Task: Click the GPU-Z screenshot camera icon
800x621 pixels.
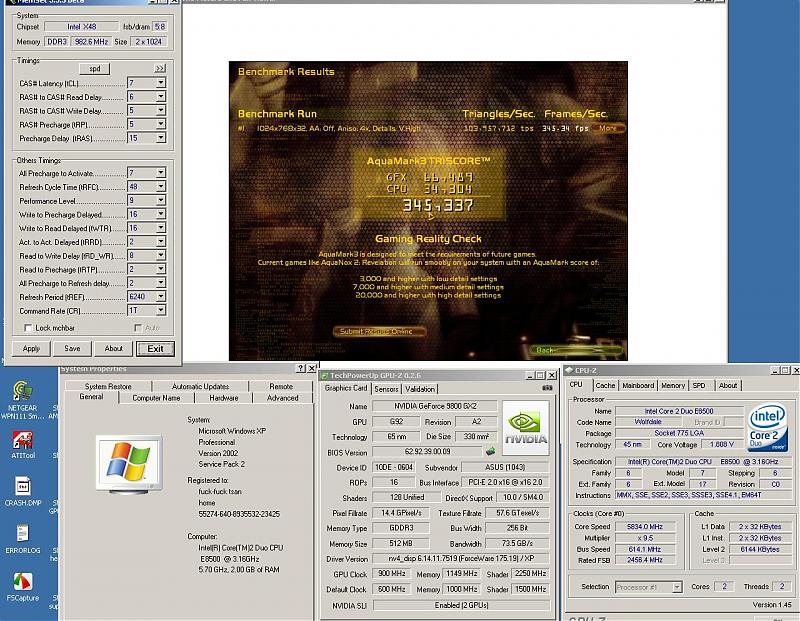Action: point(547,388)
